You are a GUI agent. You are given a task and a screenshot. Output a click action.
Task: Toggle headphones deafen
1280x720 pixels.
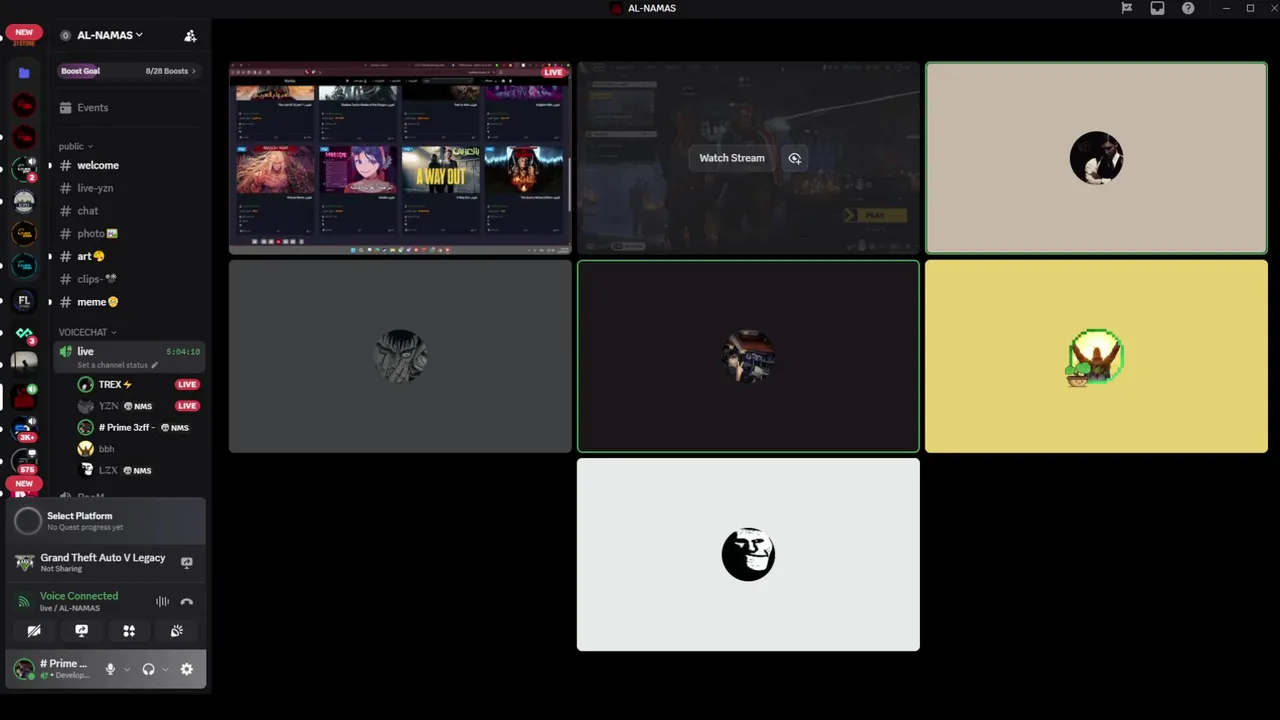point(148,669)
